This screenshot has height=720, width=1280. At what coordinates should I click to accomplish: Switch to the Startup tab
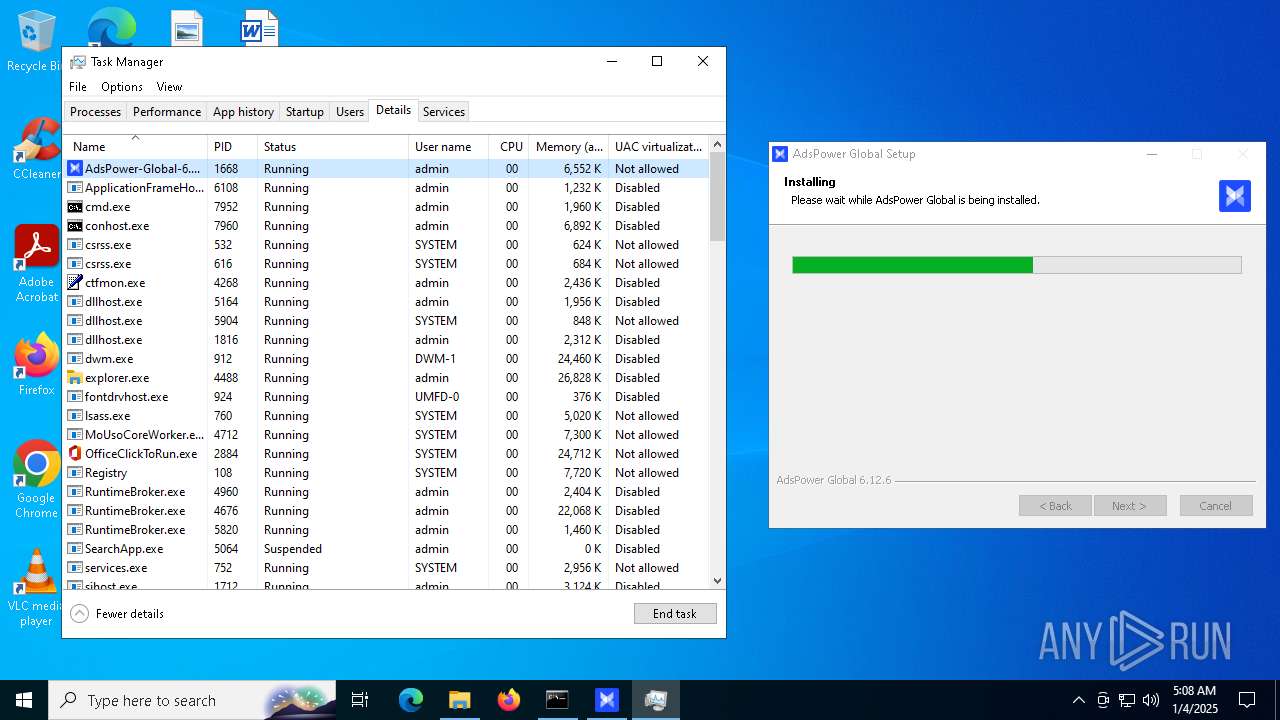click(x=305, y=112)
